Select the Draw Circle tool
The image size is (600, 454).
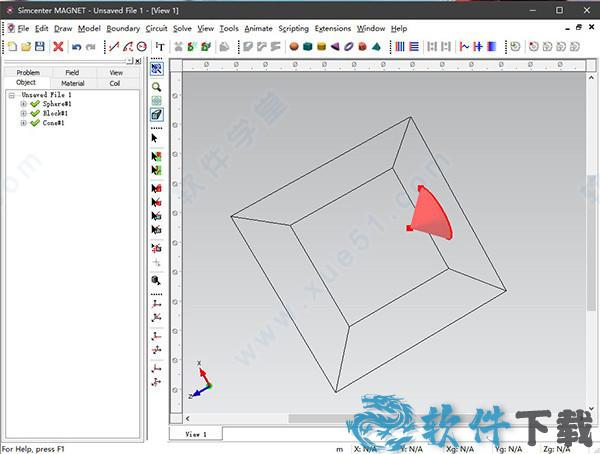click(x=142, y=47)
